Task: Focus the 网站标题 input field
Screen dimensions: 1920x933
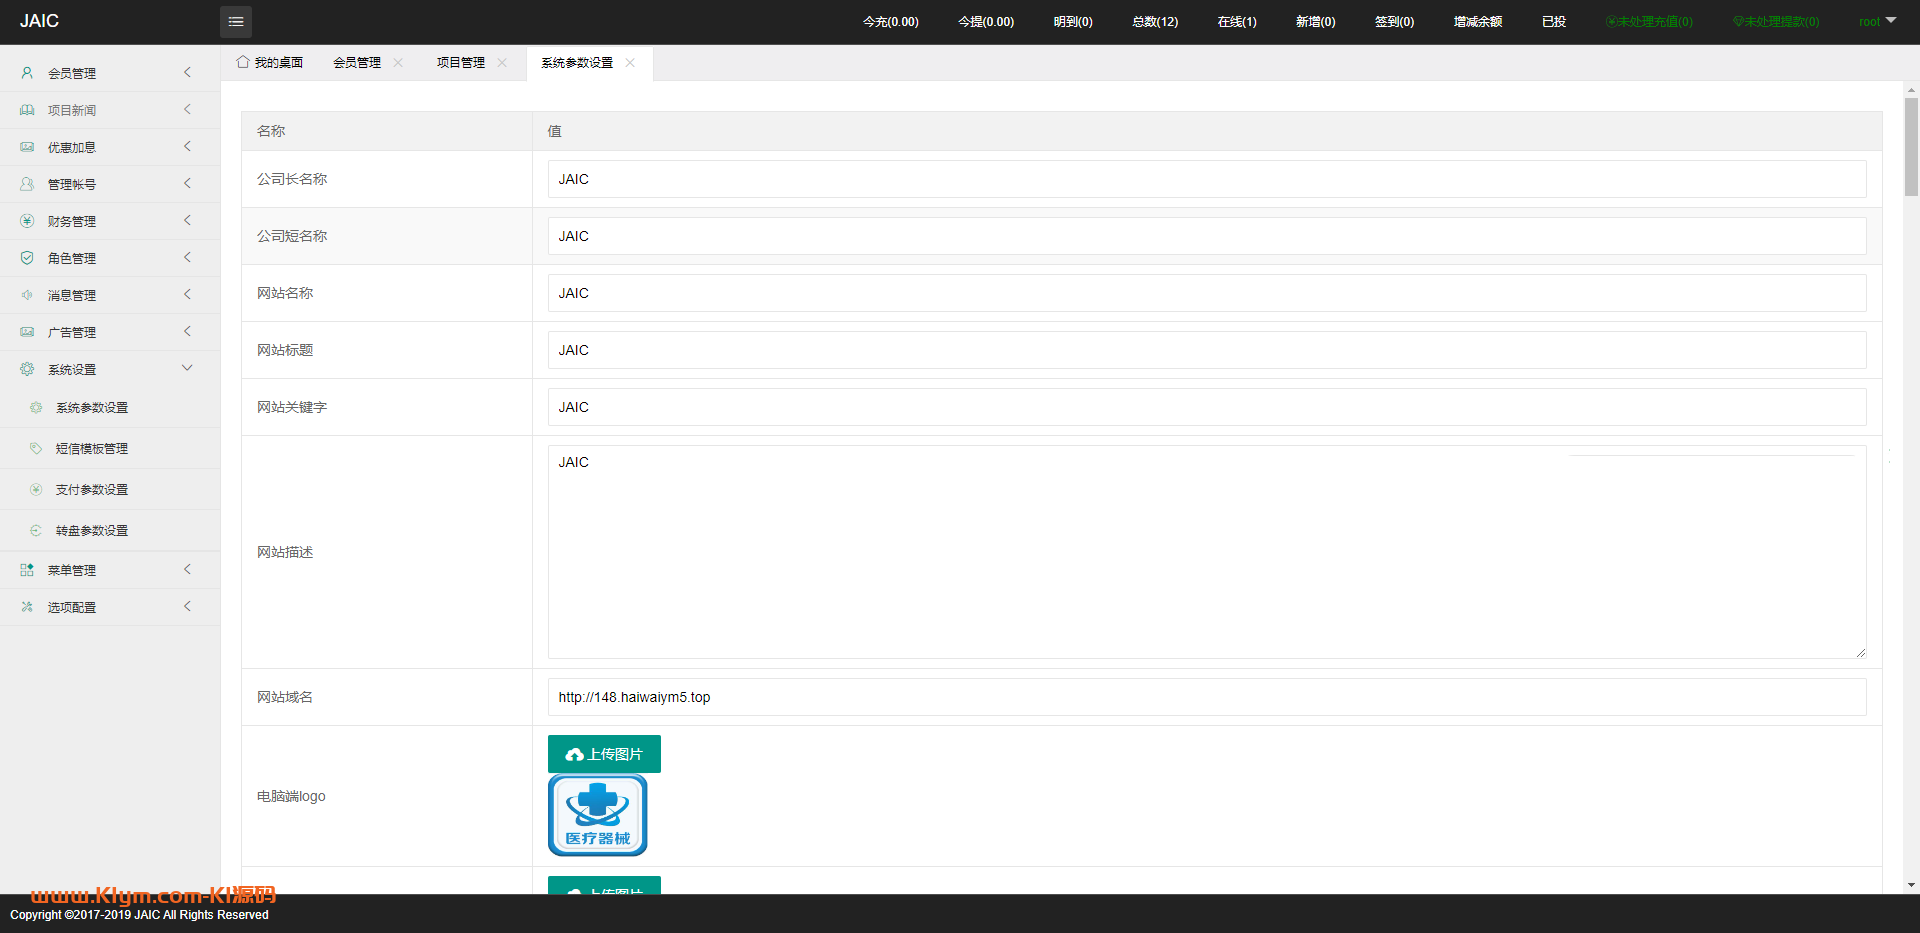Action: (x=1207, y=350)
